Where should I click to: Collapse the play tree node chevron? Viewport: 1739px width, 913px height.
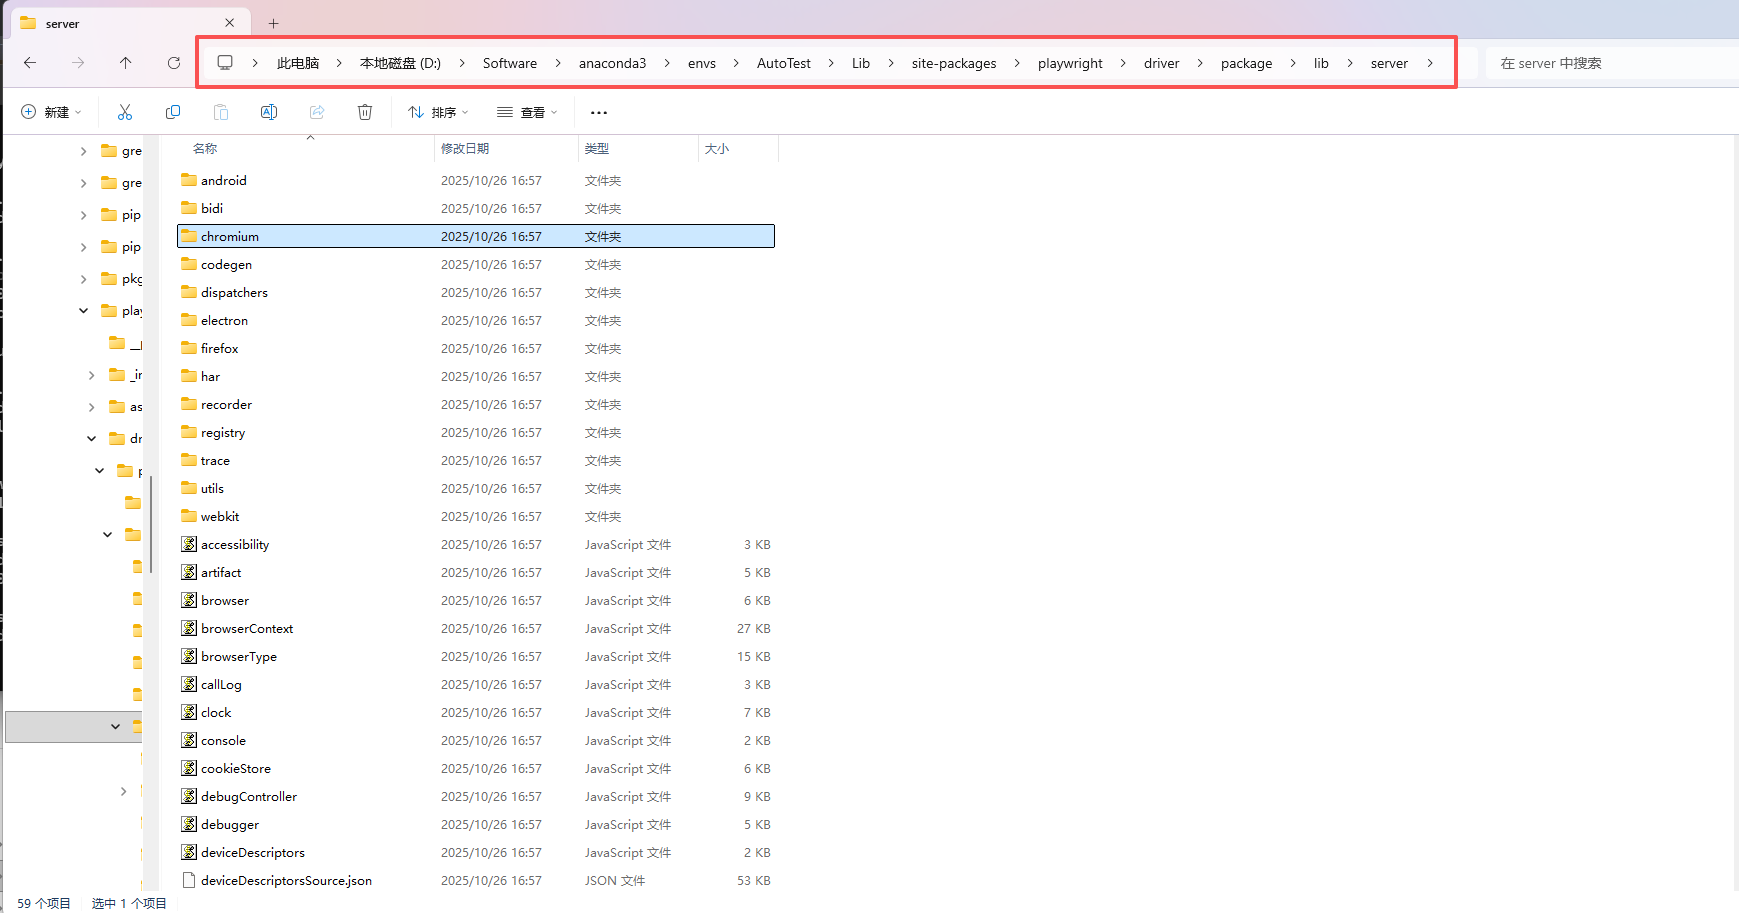(x=83, y=311)
